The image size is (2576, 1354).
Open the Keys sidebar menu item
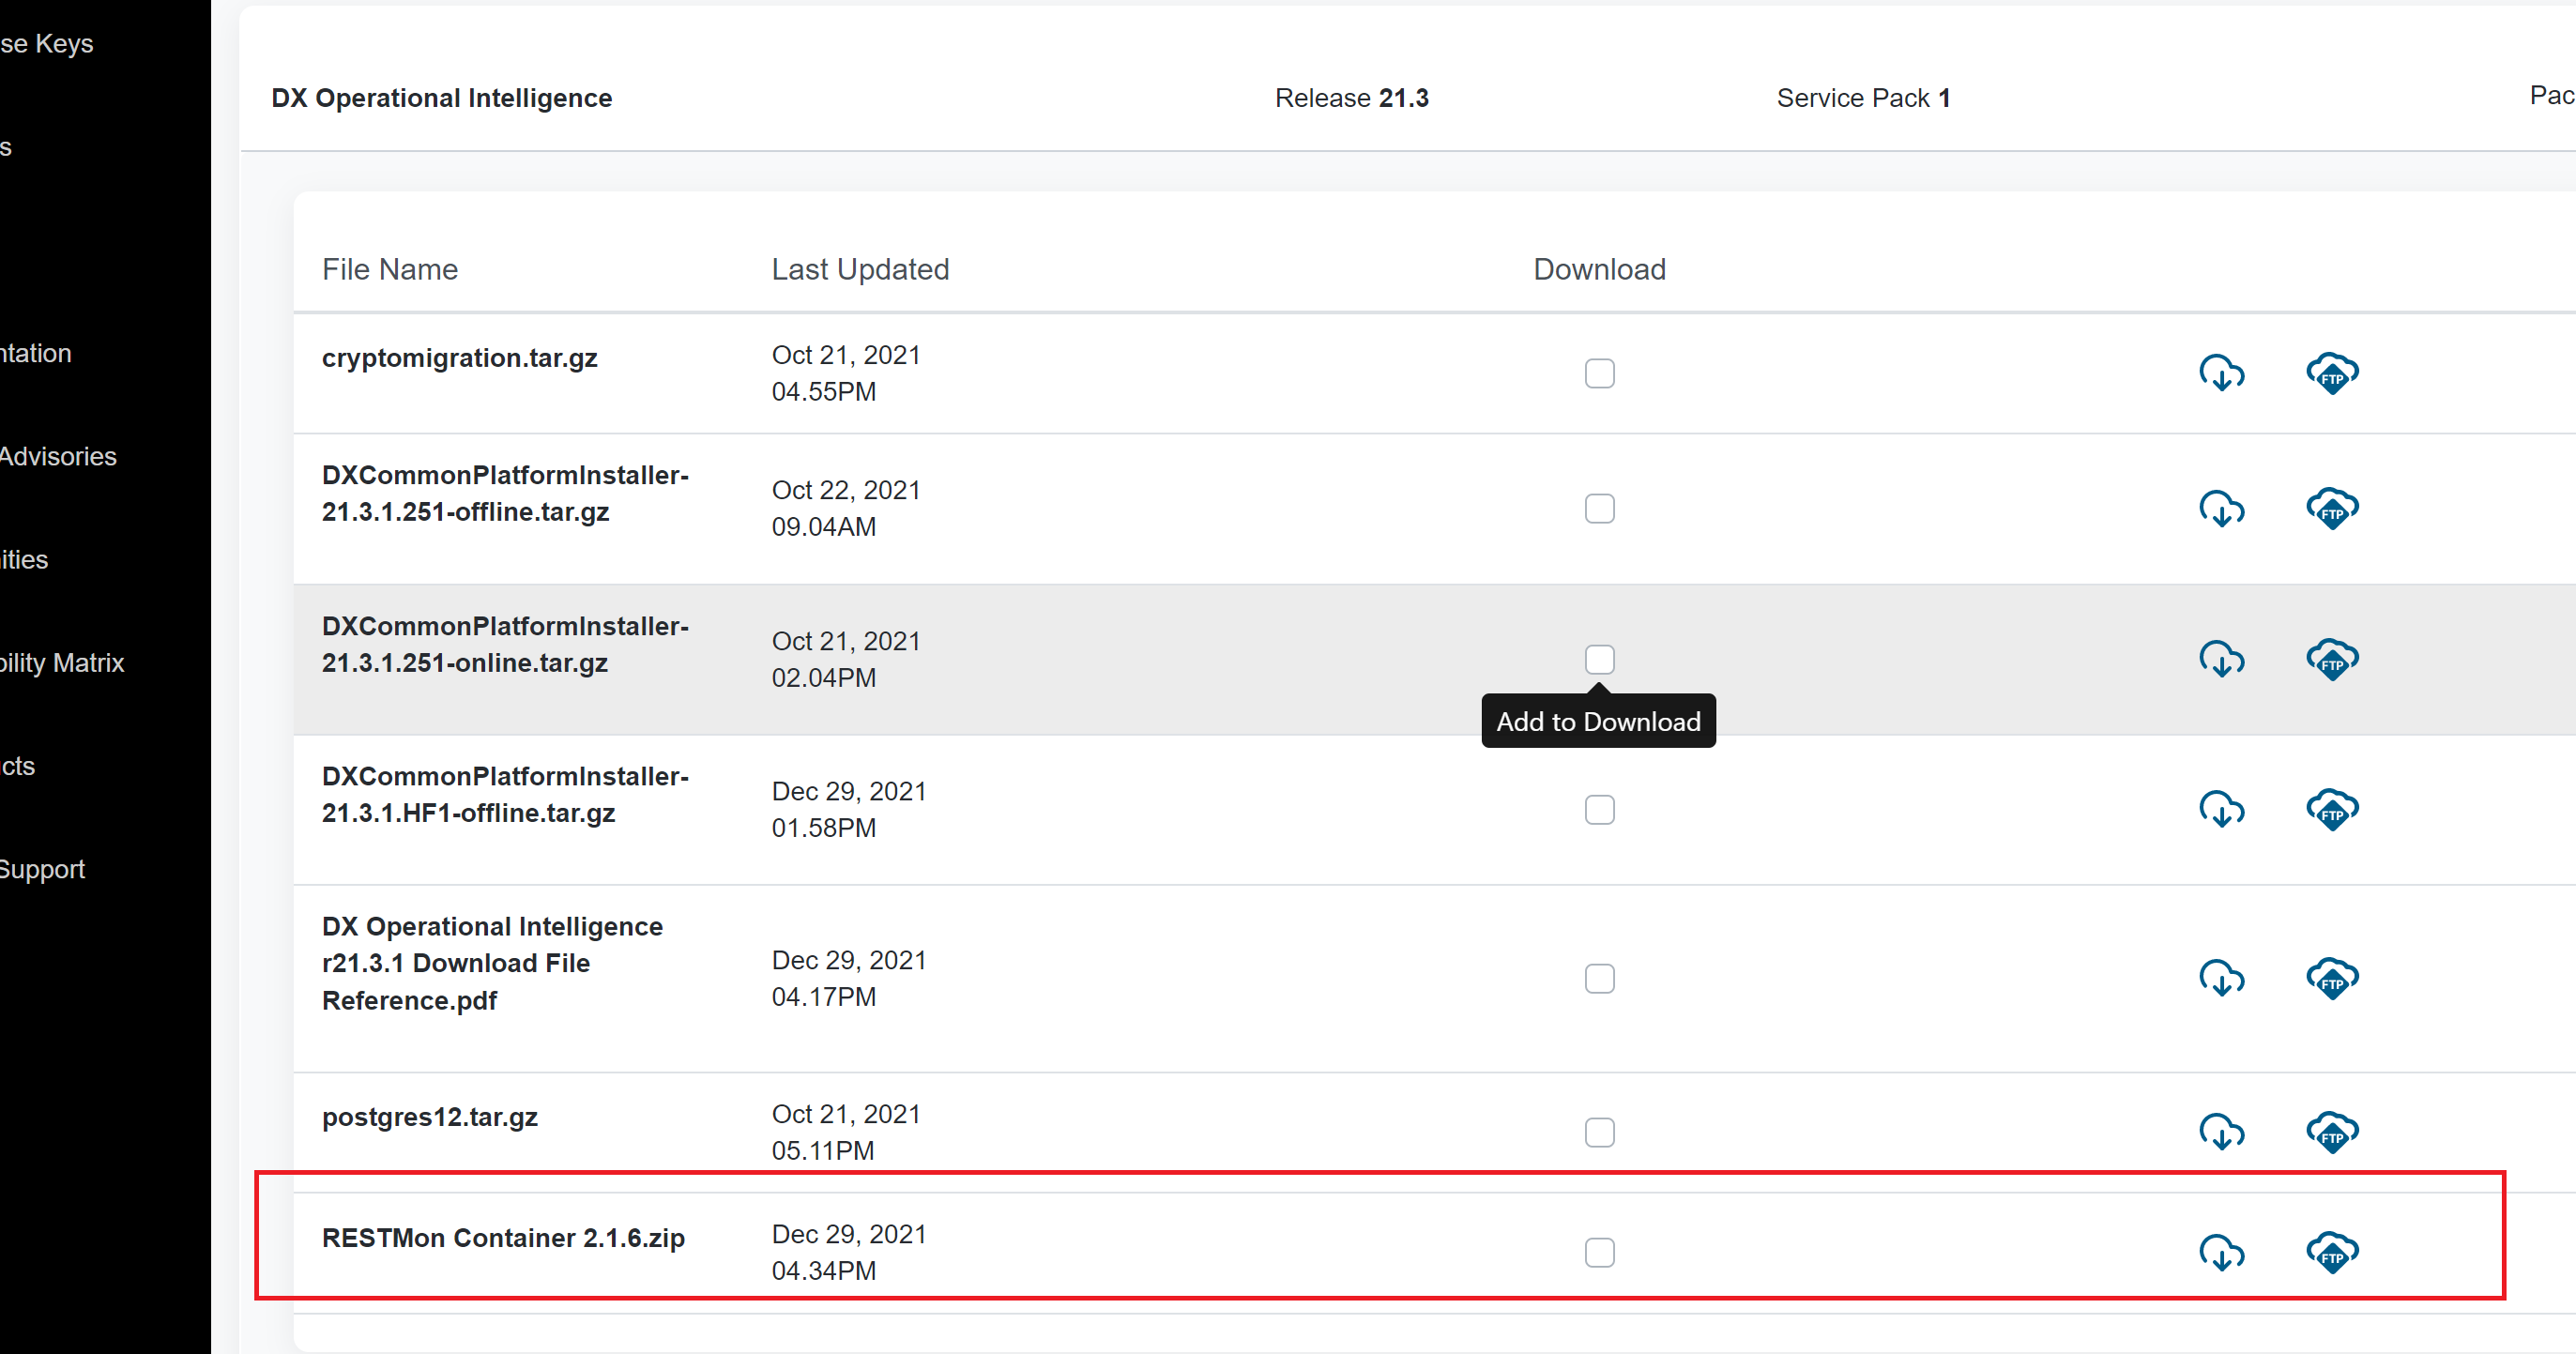tap(46, 44)
